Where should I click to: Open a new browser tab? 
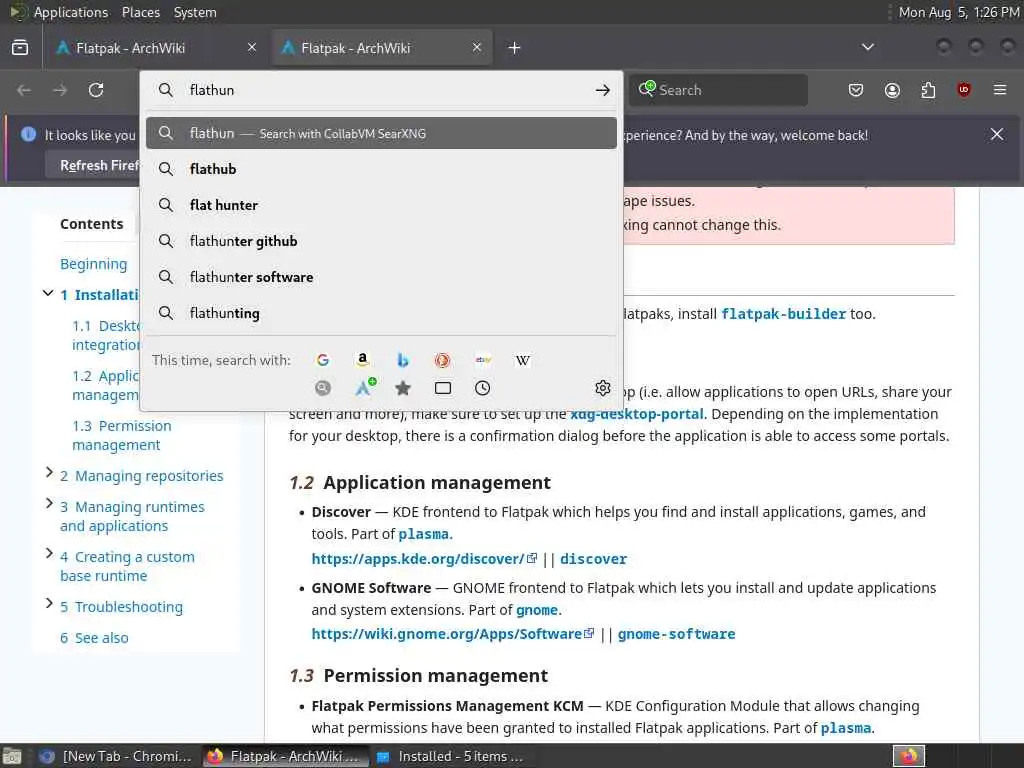[514, 48]
